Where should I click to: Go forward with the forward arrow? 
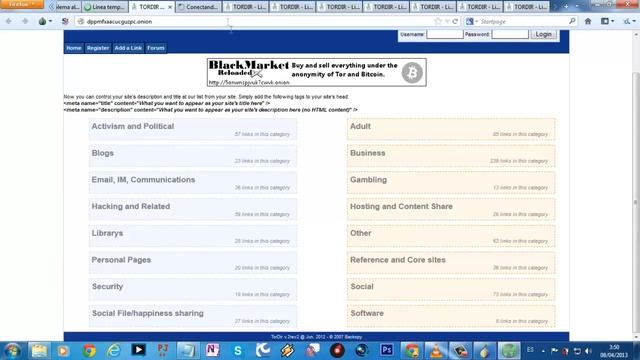(25, 21)
